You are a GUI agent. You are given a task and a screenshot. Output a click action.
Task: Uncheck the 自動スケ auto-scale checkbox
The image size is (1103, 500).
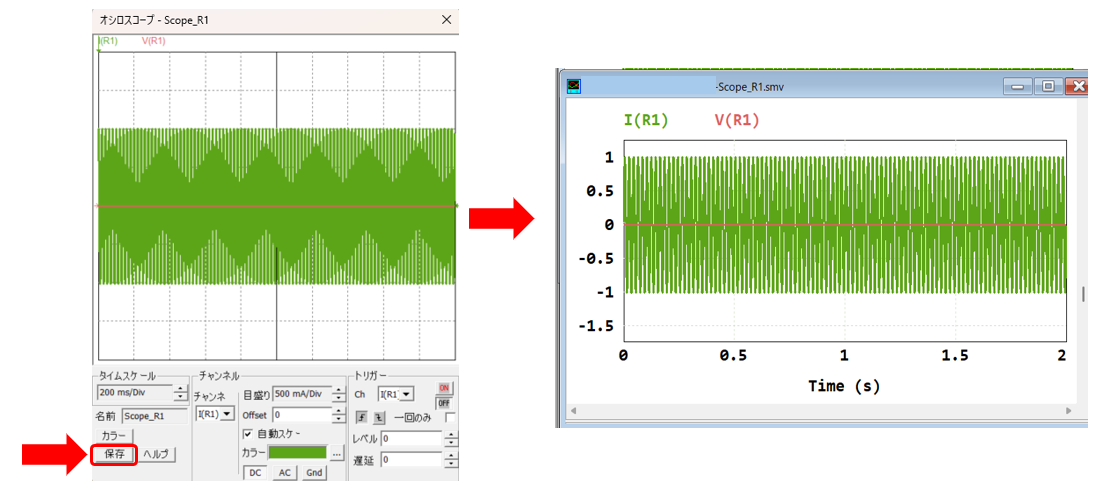(x=248, y=434)
